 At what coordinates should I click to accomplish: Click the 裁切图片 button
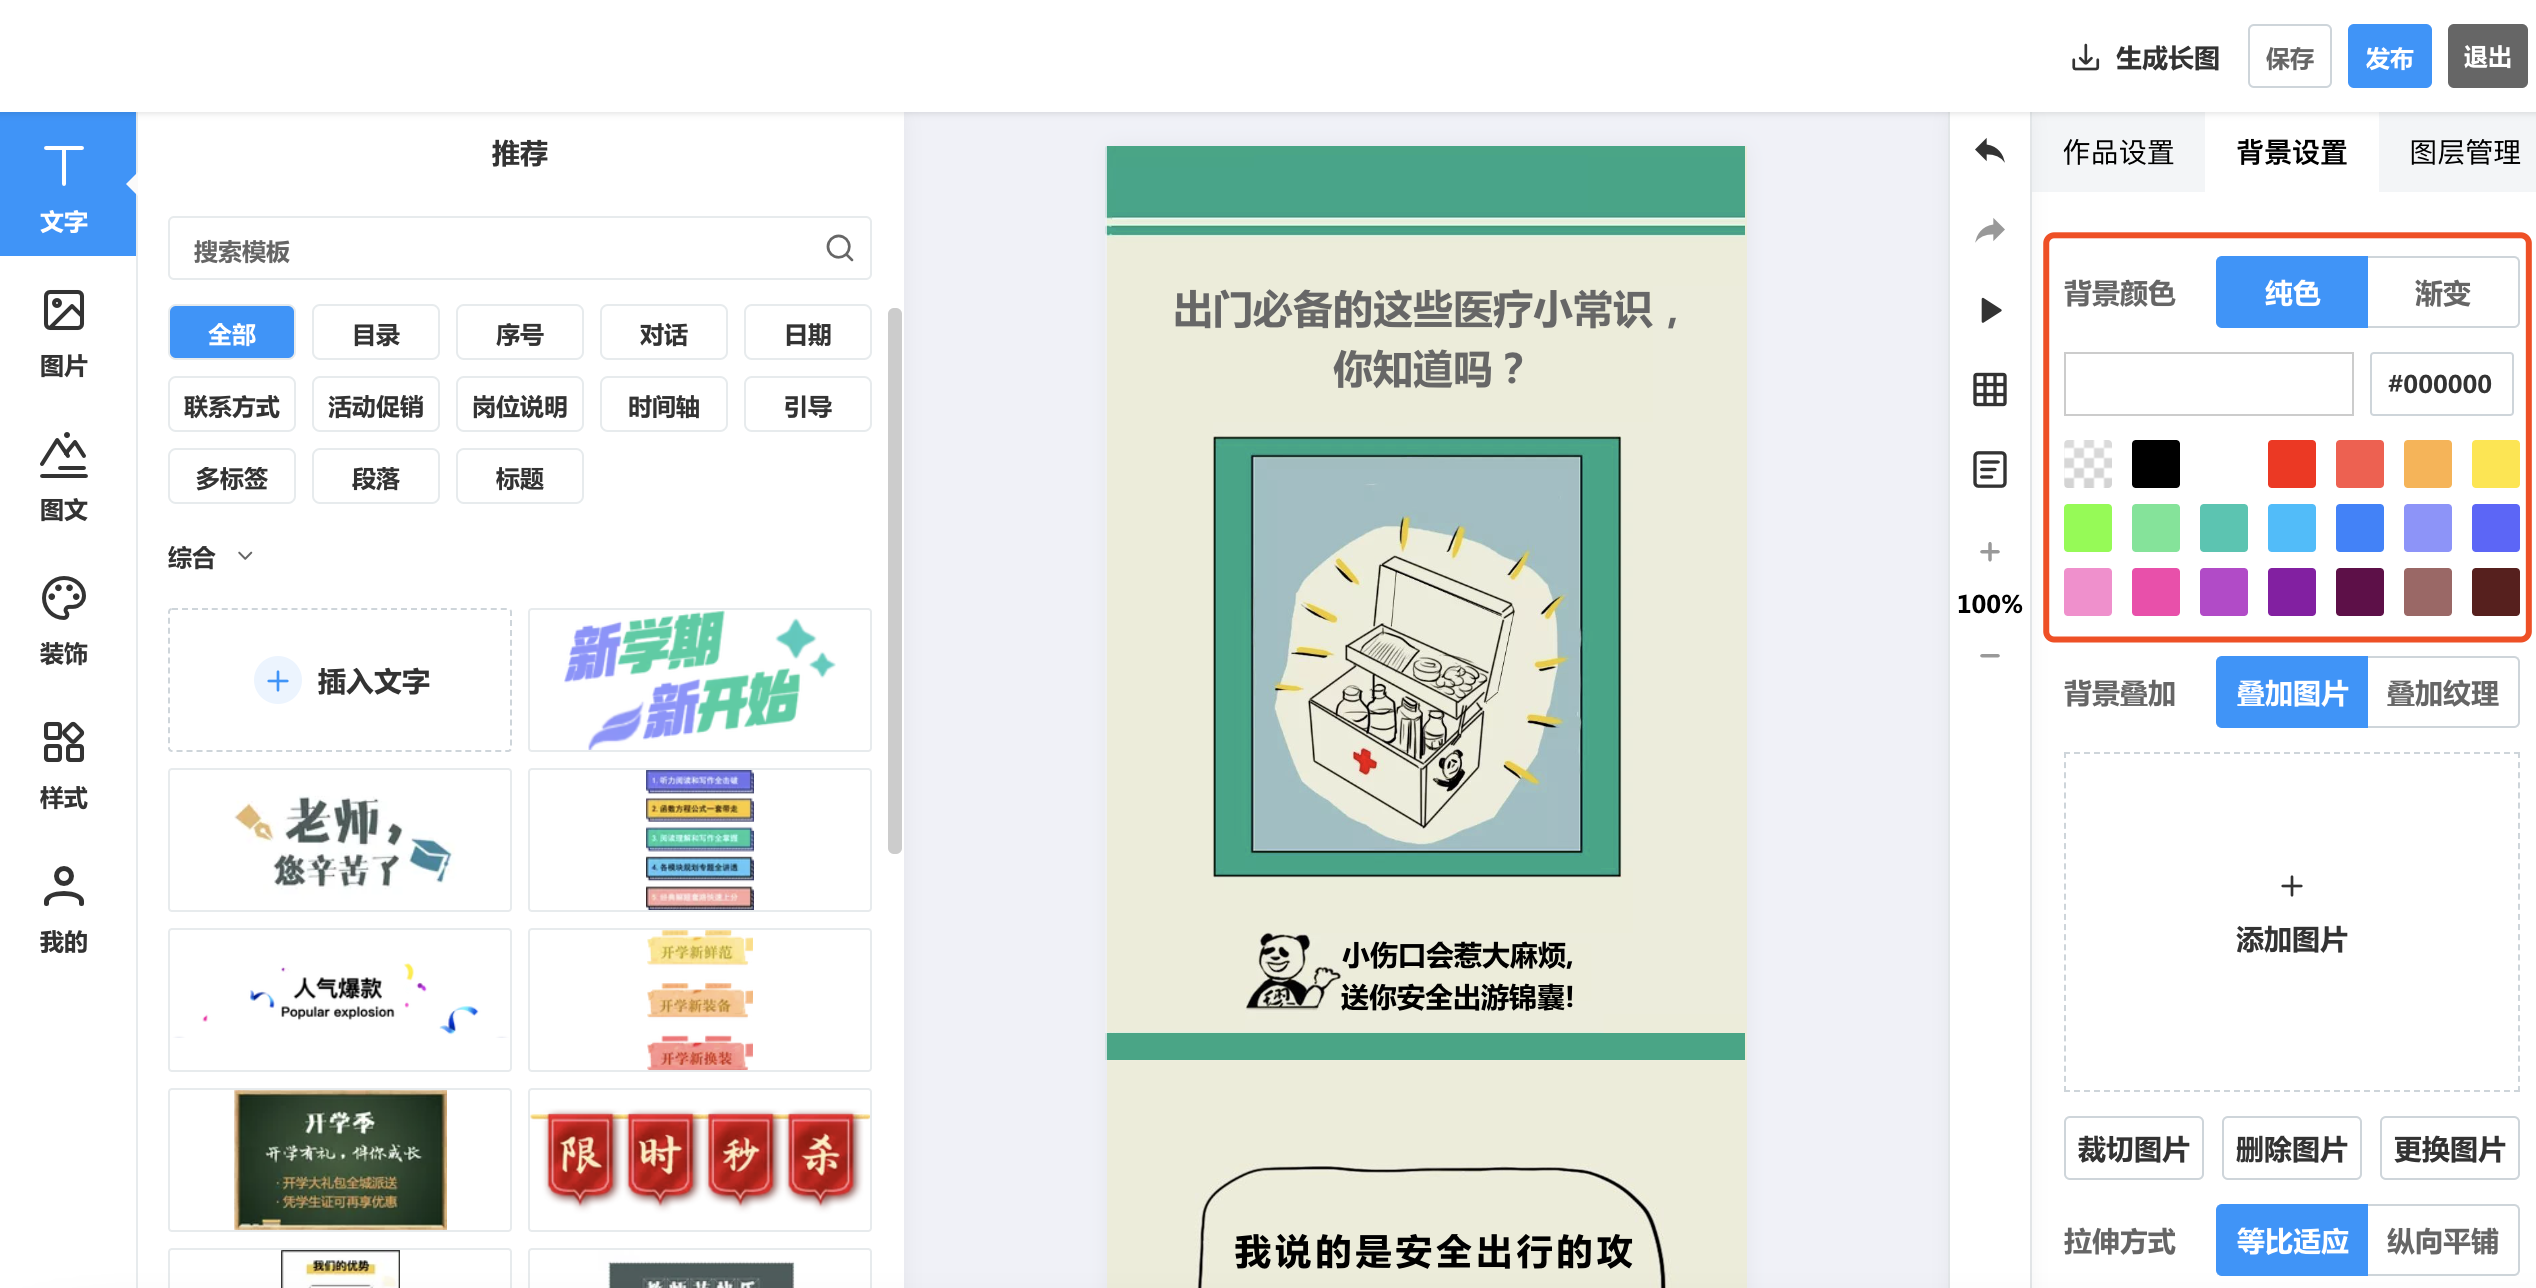coord(2134,1148)
